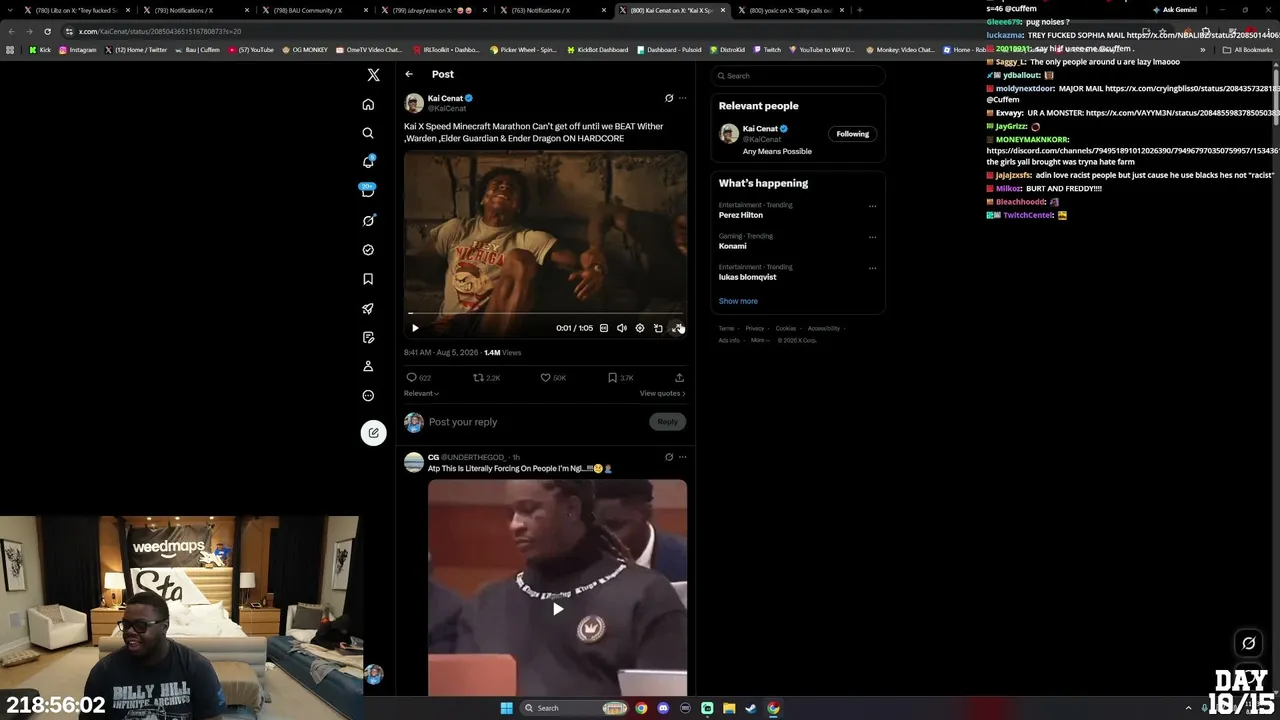
Task: Open the Relevant replies sort dropdown
Action: pyautogui.click(x=421, y=393)
